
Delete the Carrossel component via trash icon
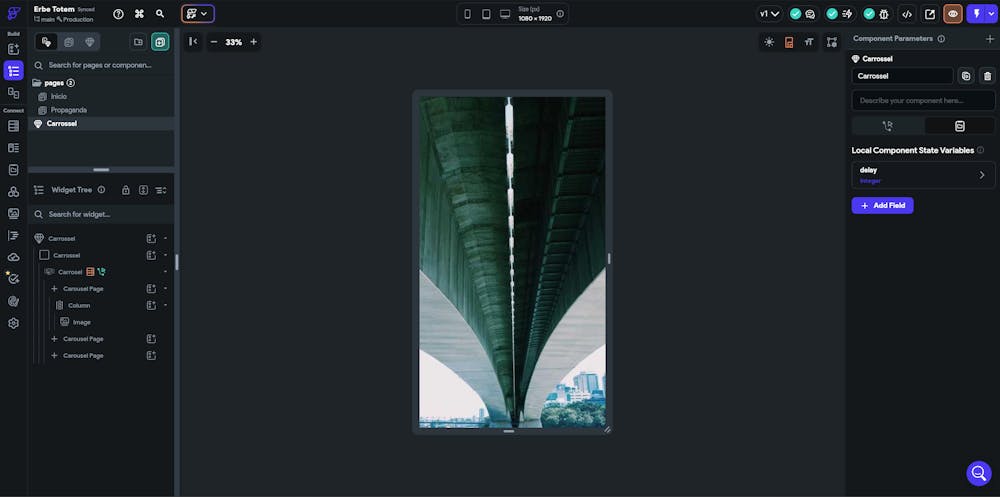[987, 76]
